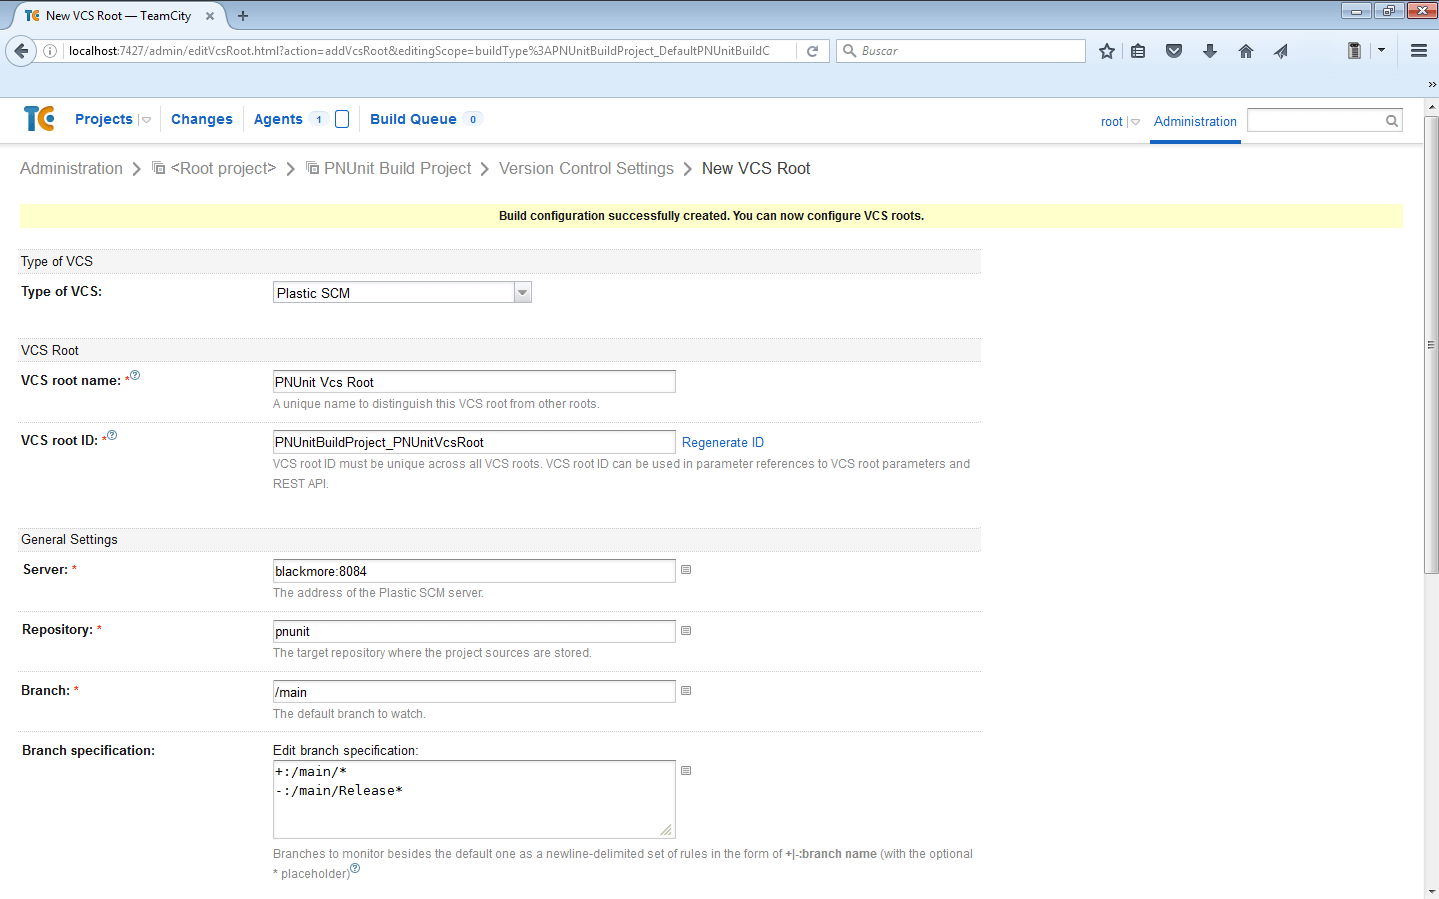Open help icon beside VCS root ID
The height and width of the screenshot is (899, 1439).
pyautogui.click(x=112, y=436)
